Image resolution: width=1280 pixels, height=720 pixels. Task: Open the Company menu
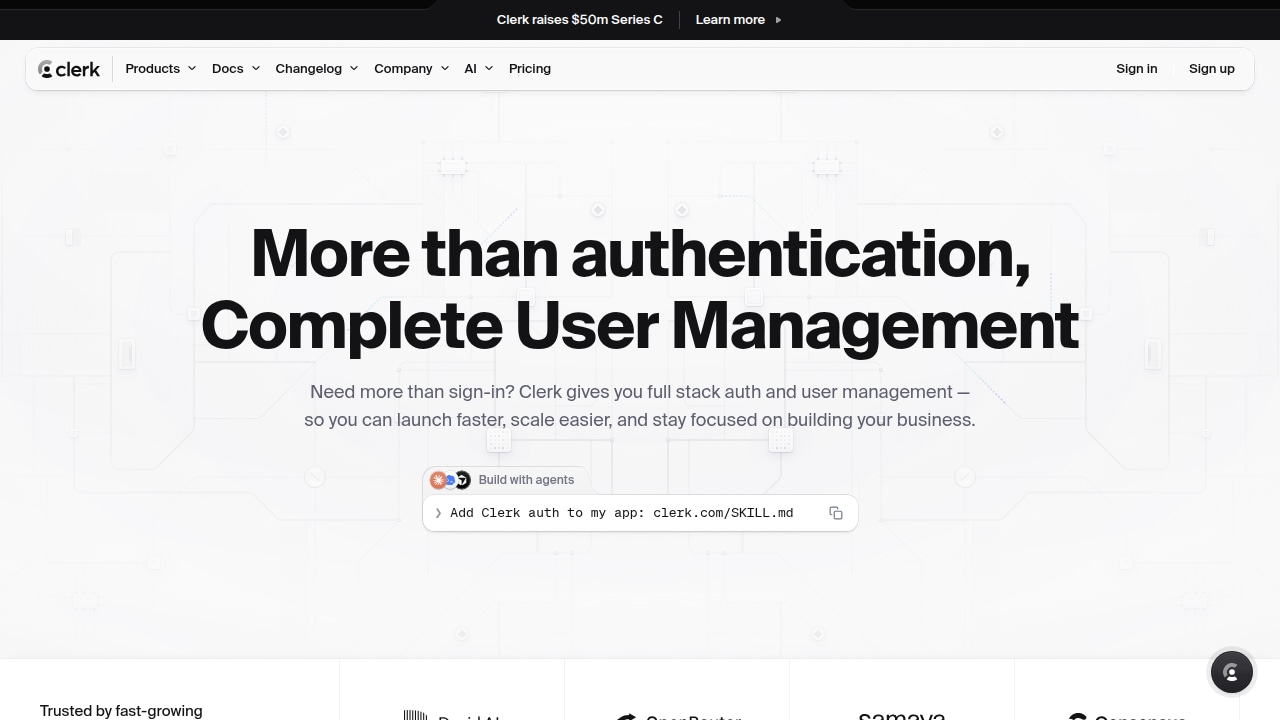coord(412,69)
